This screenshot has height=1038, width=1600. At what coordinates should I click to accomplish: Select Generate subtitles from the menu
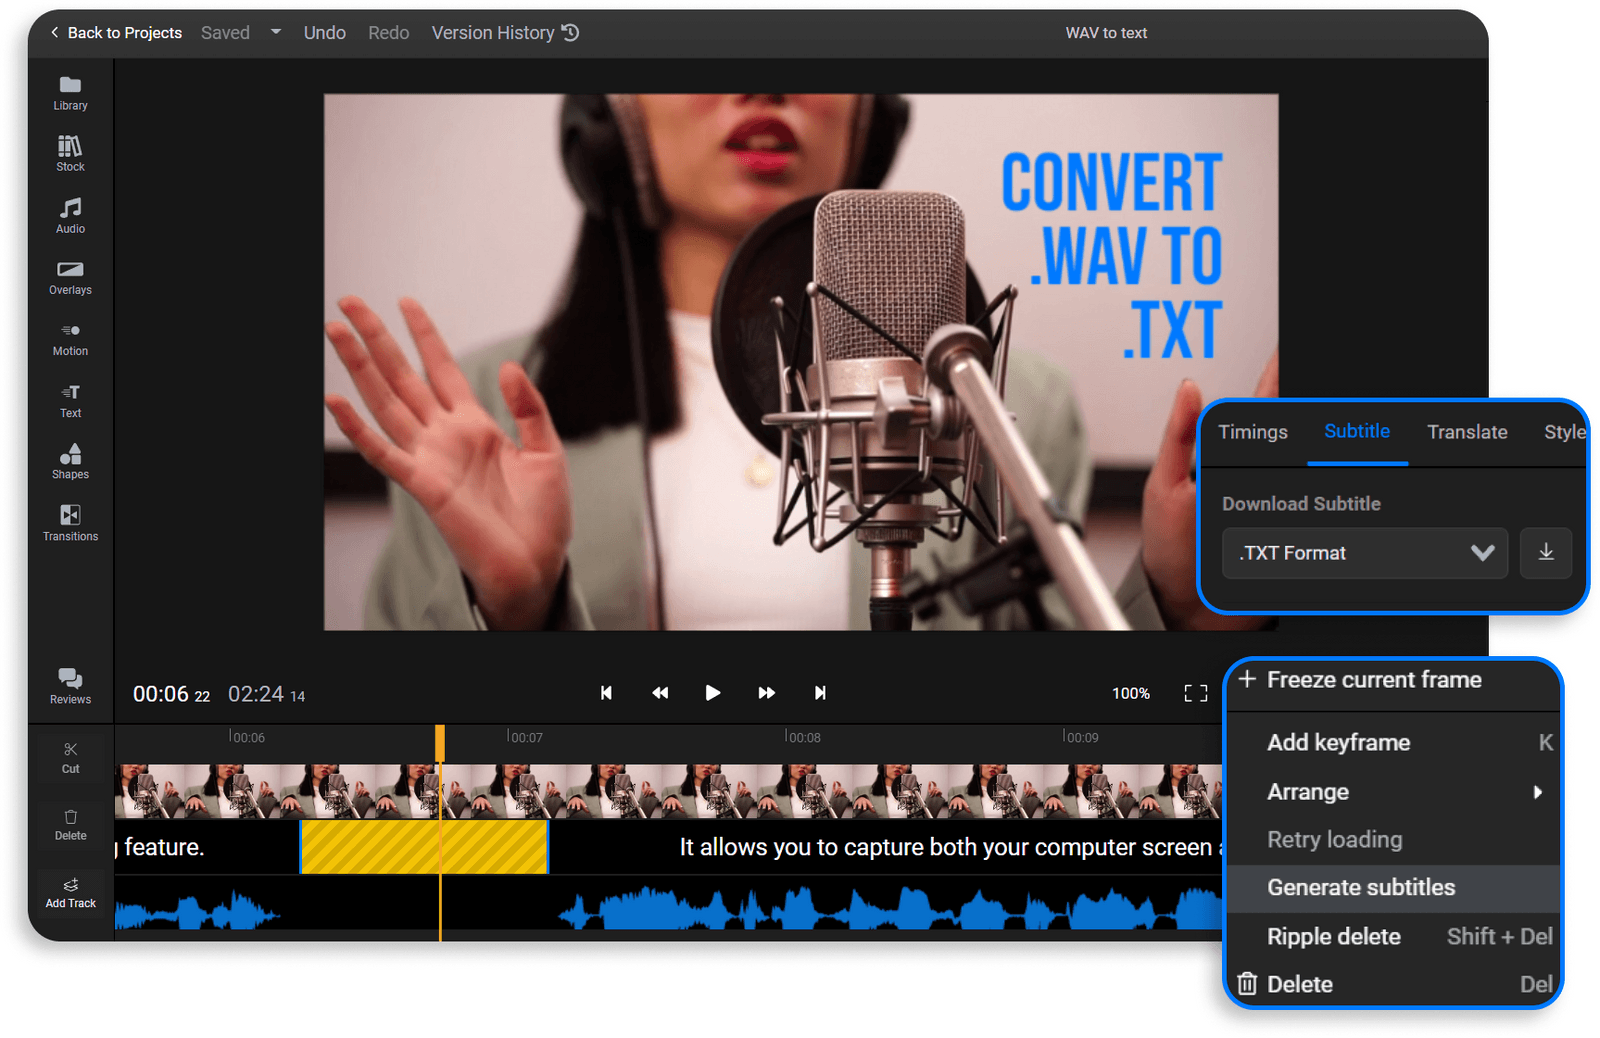[x=1361, y=887]
